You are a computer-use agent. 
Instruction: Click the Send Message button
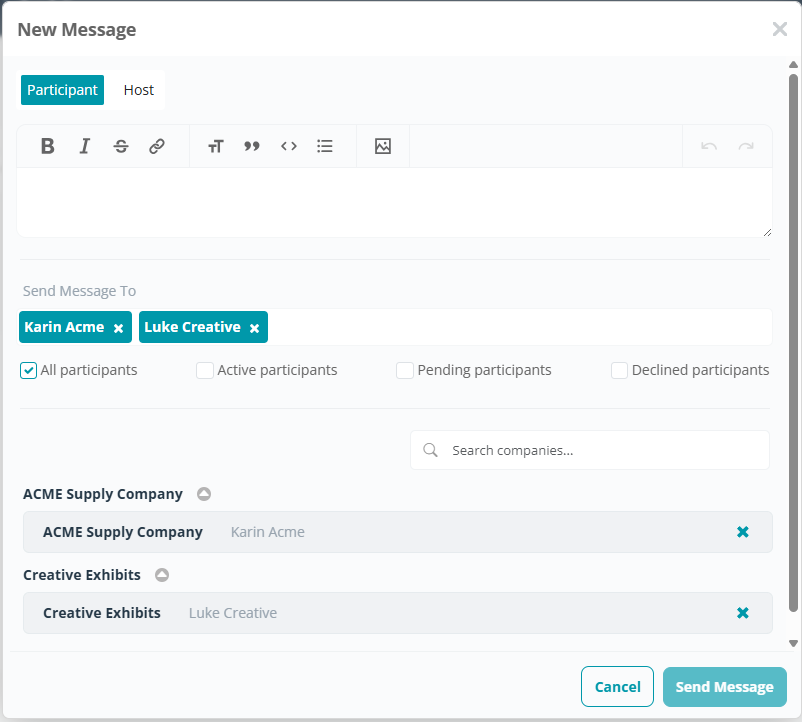(x=724, y=687)
